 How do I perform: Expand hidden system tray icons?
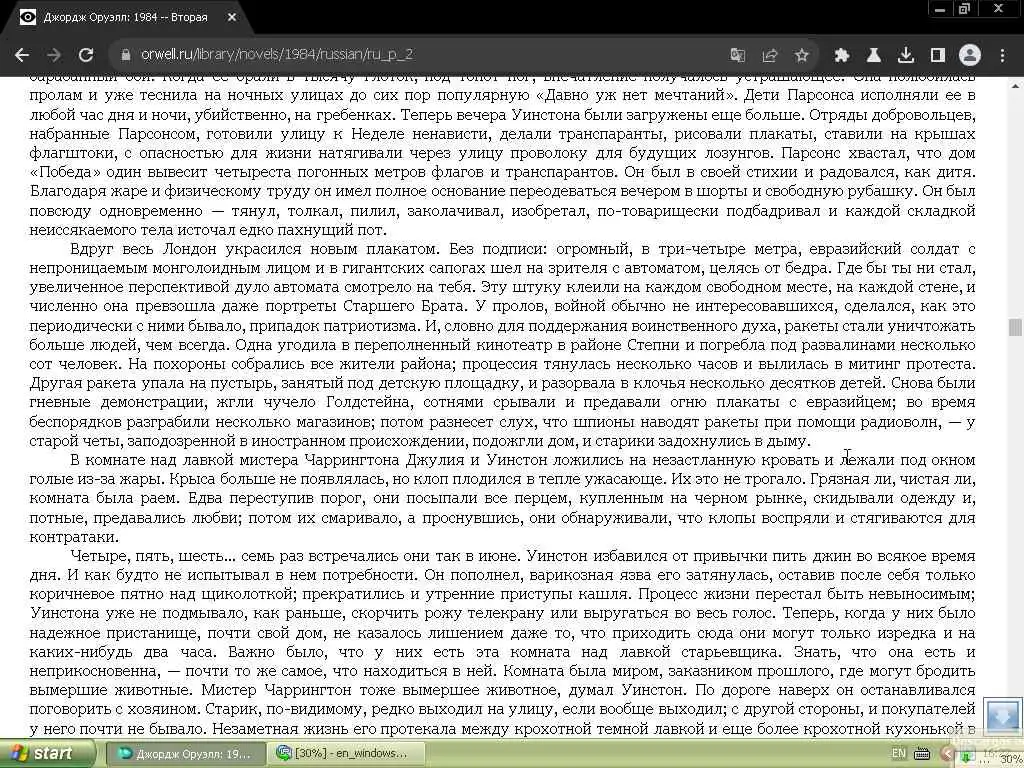pyautogui.click(x=947, y=754)
